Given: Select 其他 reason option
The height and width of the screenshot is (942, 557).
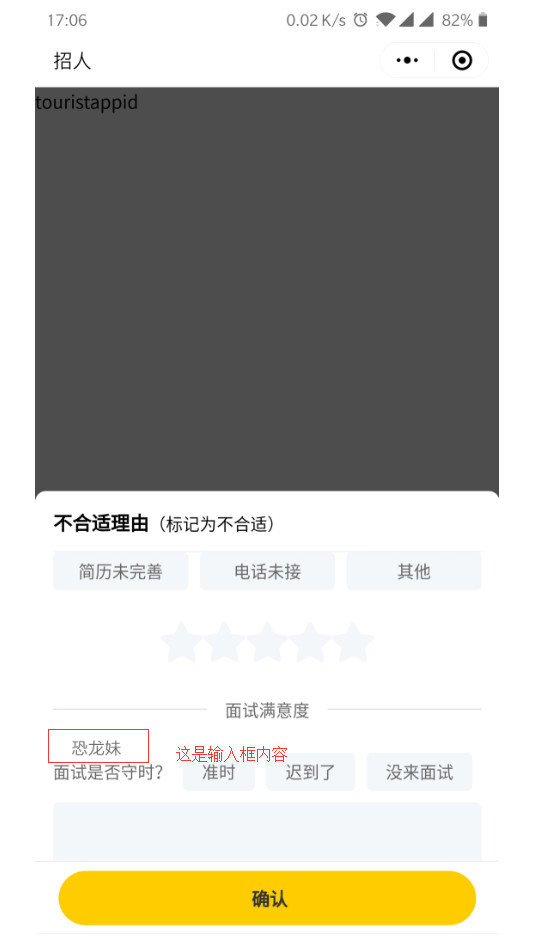Looking at the screenshot, I should pyautogui.click(x=414, y=571).
